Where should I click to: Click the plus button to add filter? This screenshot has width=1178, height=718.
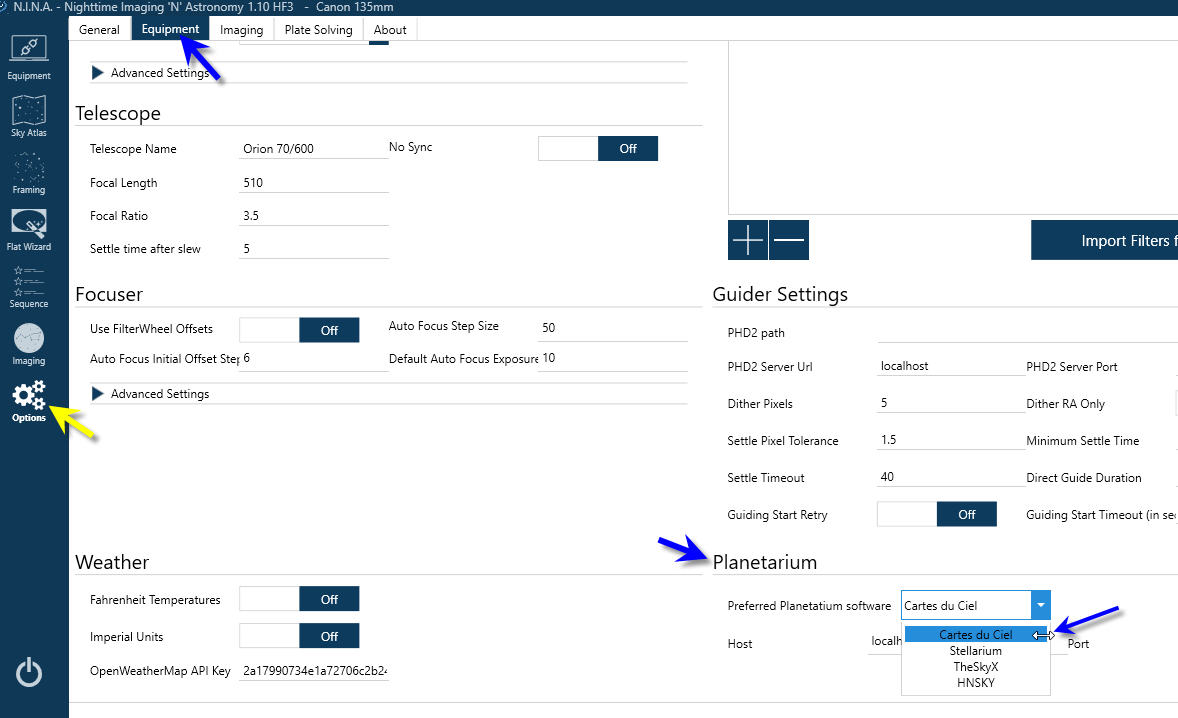point(748,240)
